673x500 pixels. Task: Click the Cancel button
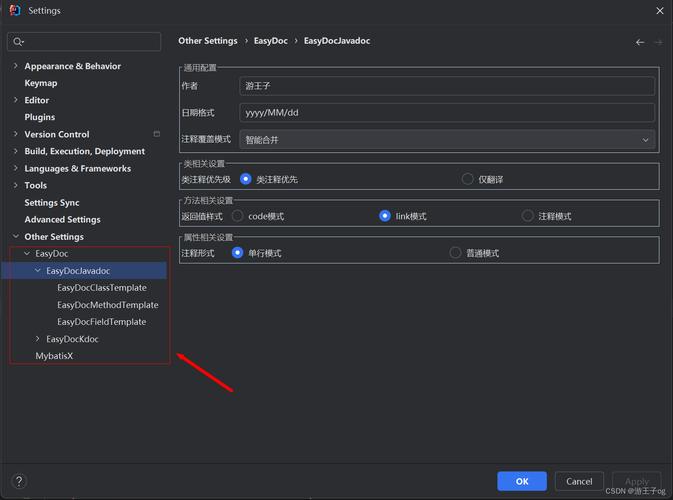click(x=579, y=481)
